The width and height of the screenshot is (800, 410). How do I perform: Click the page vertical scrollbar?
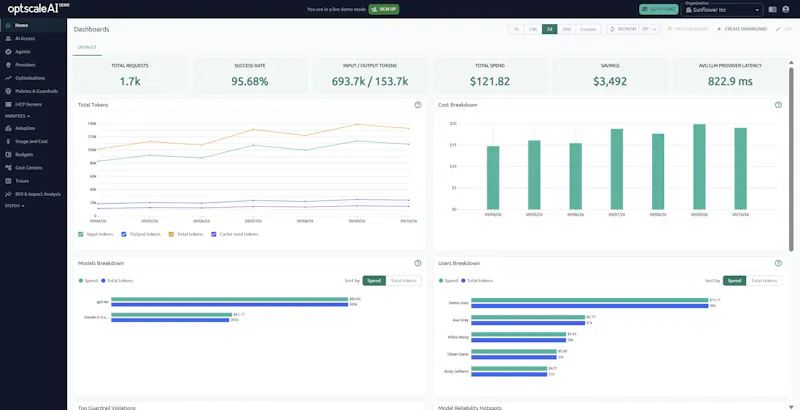click(791, 158)
